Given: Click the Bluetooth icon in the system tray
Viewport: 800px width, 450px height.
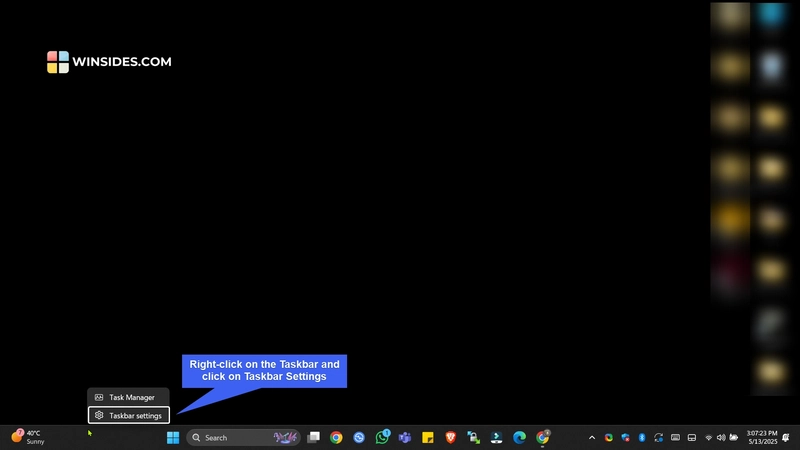Looking at the screenshot, I should [x=642, y=437].
